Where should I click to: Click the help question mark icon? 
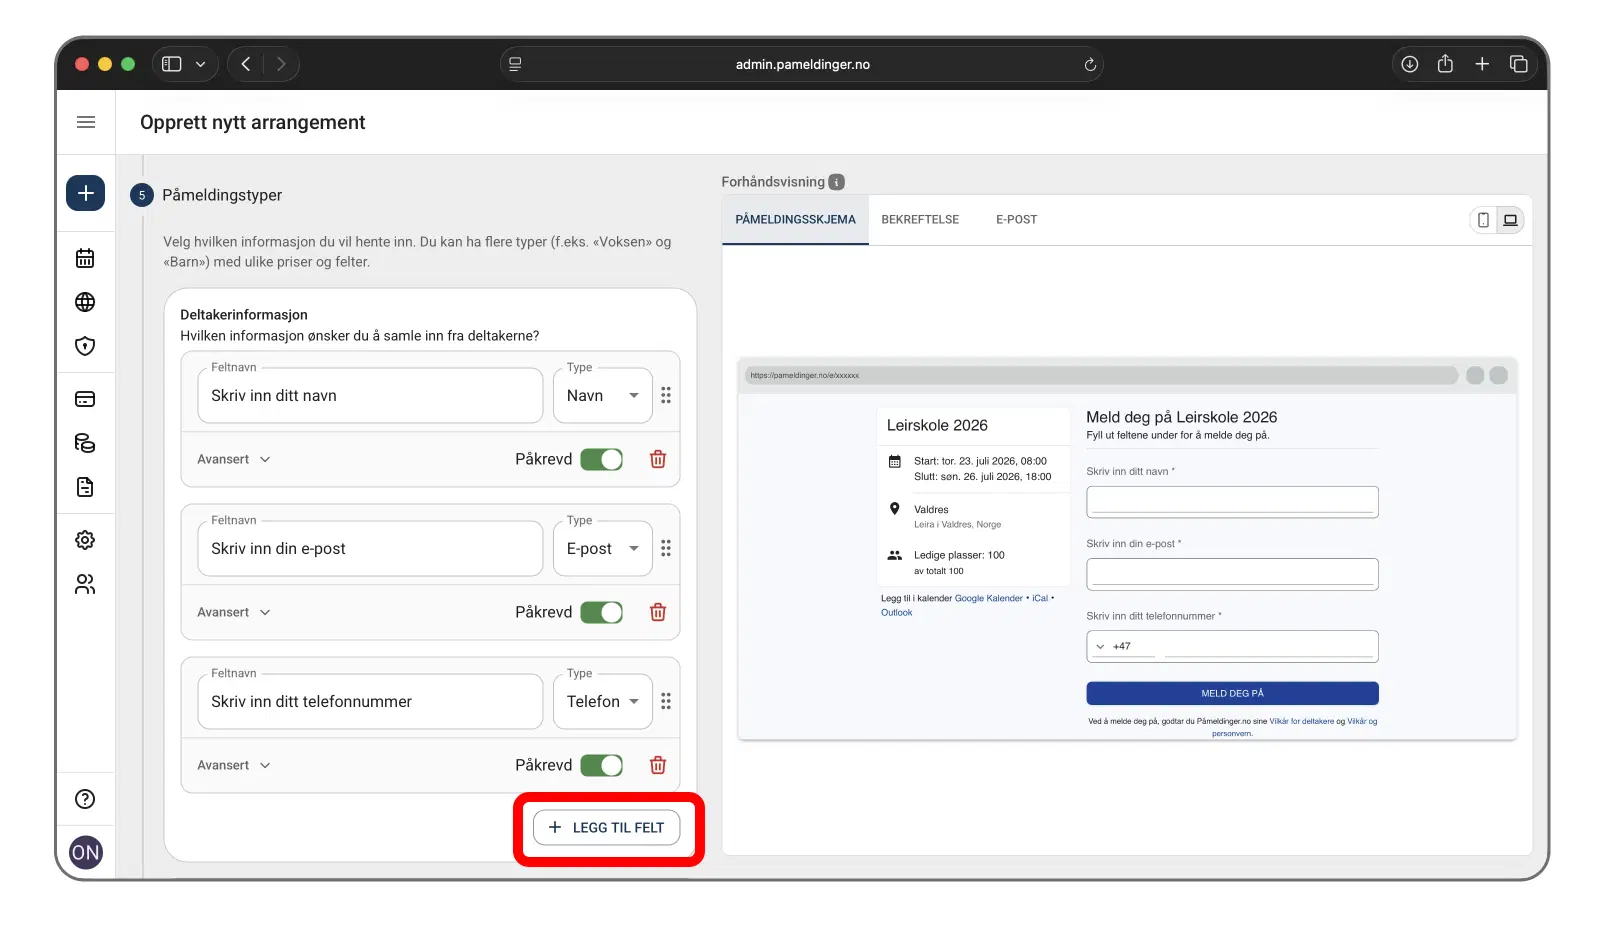[x=85, y=799]
